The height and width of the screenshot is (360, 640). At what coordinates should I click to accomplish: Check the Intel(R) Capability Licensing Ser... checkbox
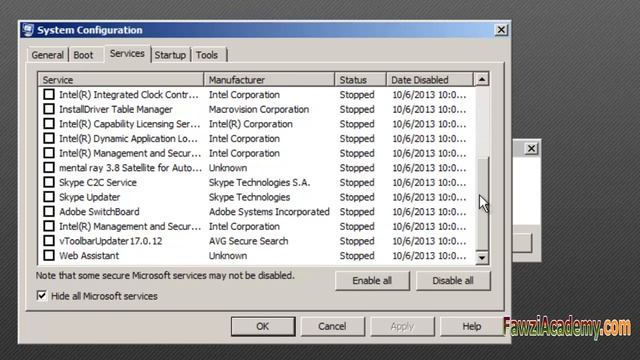pos(49,124)
